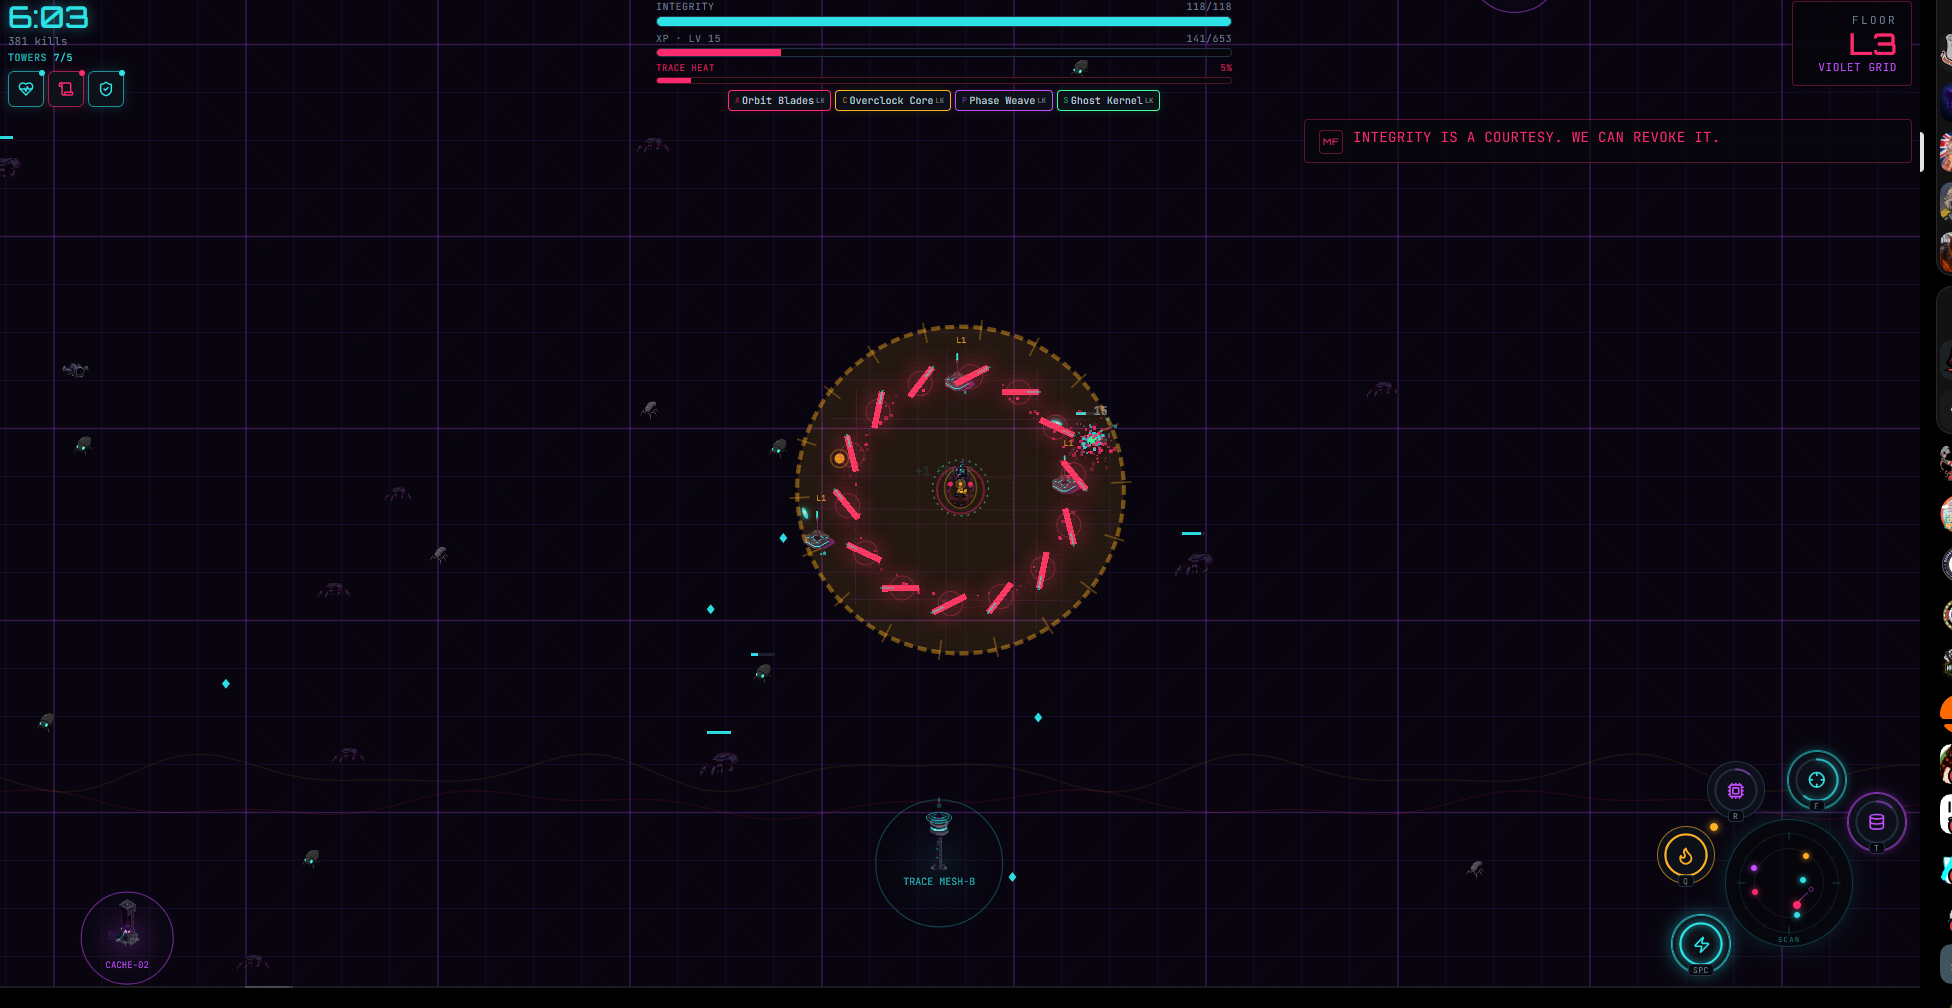Use the database ability labeled T
Screen dimensions: 1952x1008
pos(1877,822)
